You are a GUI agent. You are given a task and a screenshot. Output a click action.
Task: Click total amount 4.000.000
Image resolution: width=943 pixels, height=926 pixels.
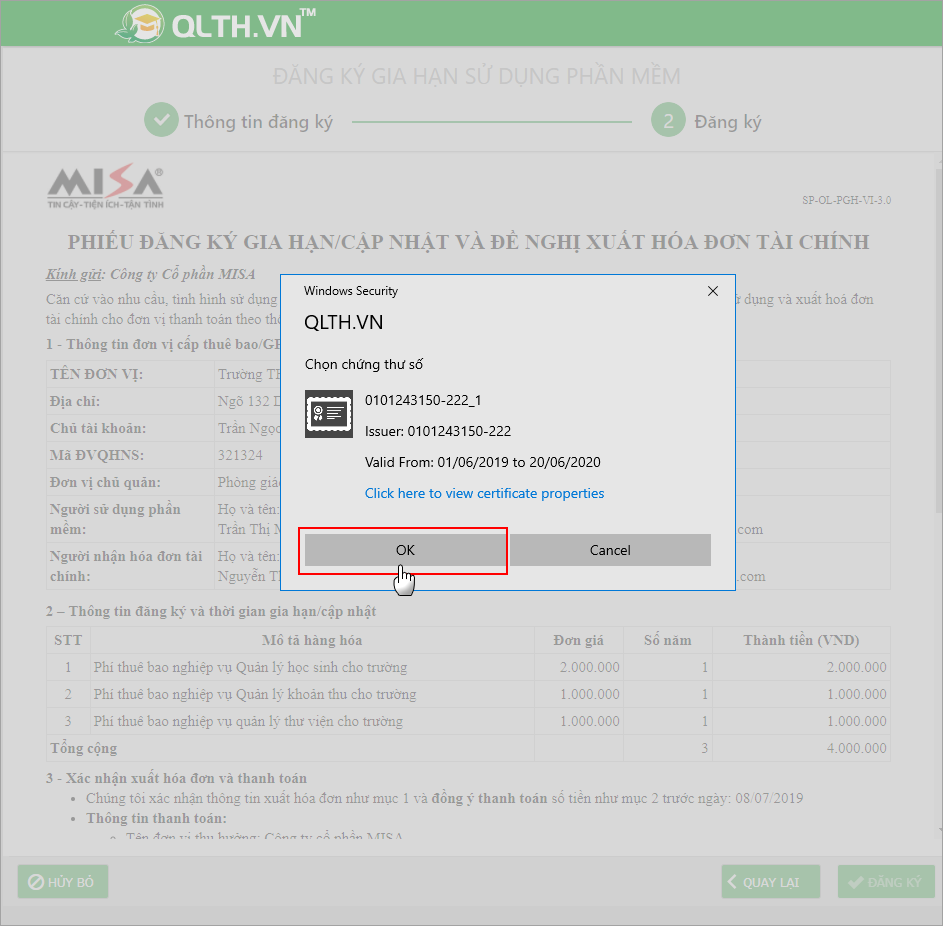[x=856, y=748]
